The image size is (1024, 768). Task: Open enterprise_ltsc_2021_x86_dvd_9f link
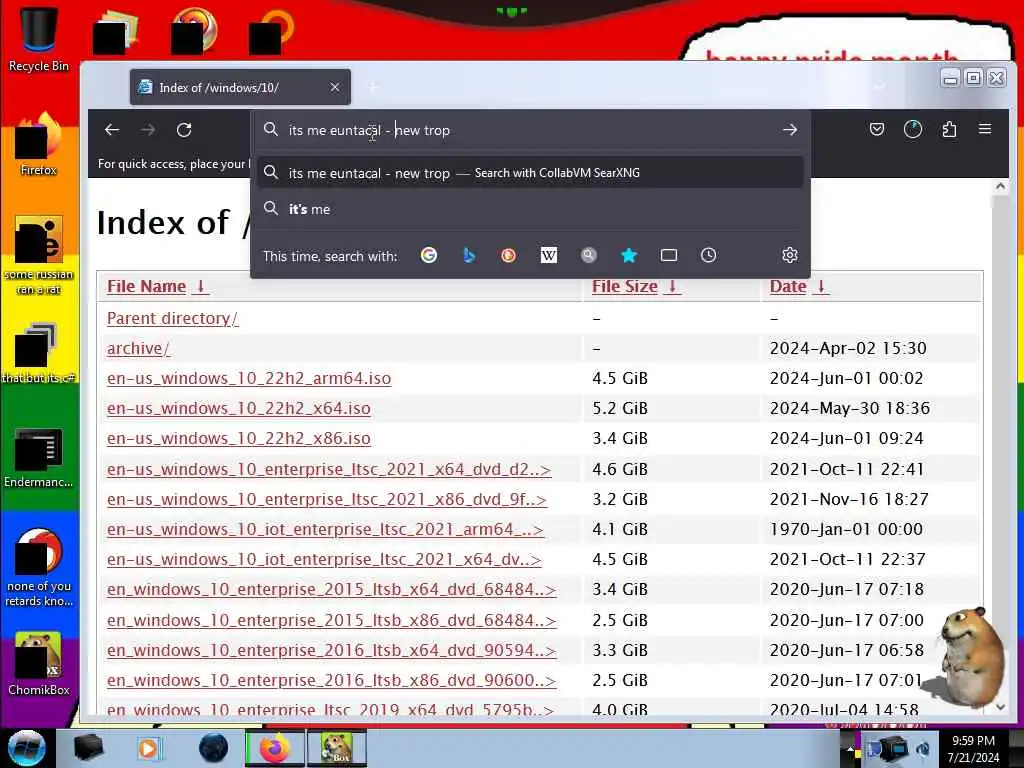[327, 499]
